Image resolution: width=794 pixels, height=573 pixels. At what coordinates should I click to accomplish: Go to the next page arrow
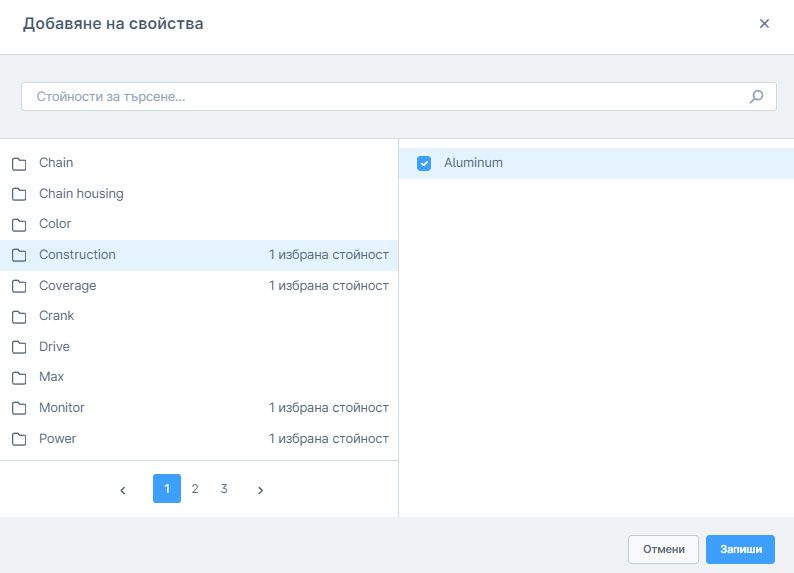(x=260, y=490)
